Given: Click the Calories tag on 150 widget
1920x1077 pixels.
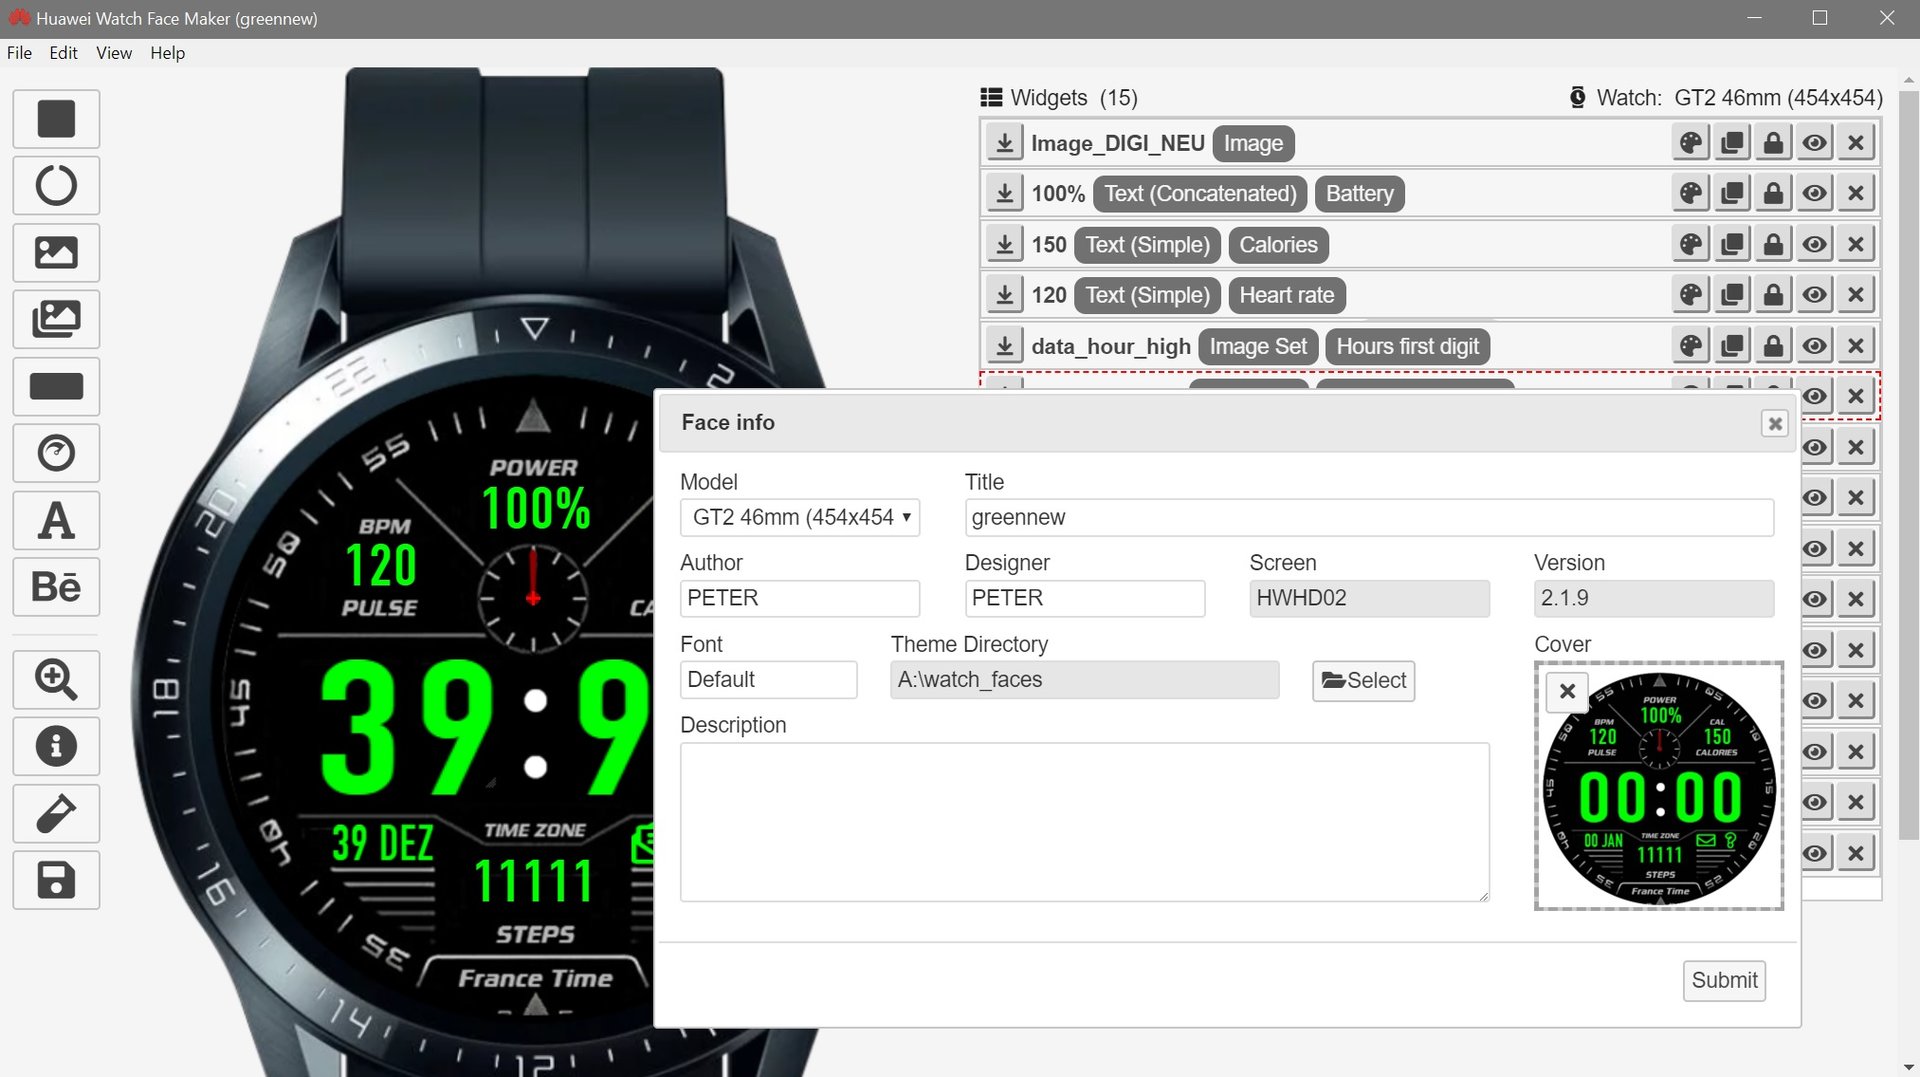Looking at the screenshot, I should 1278,244.
